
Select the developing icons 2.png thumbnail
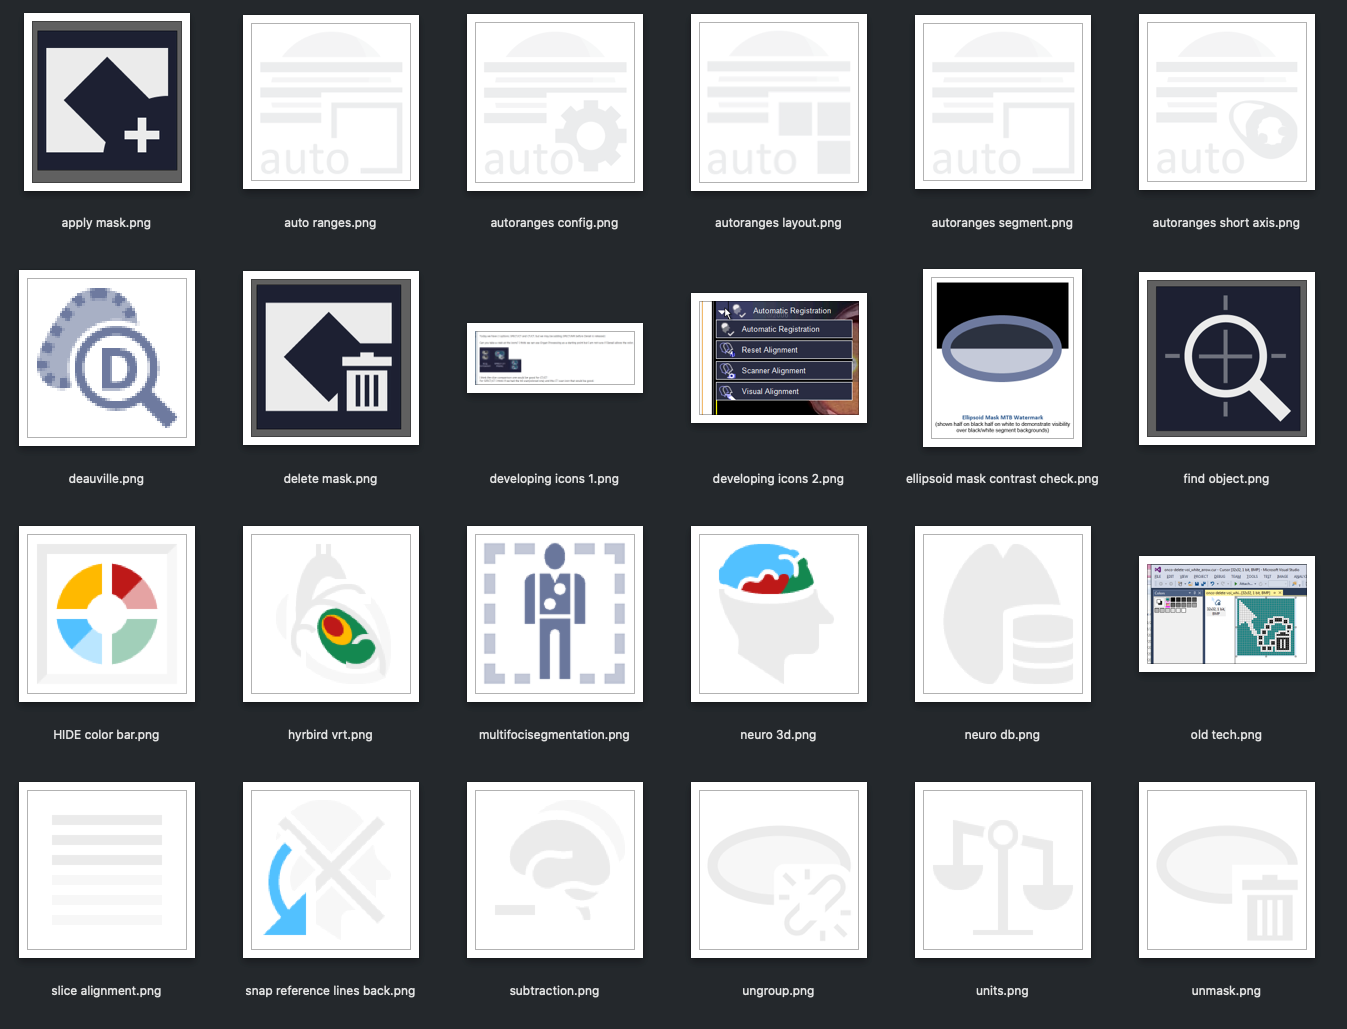(779, 358)
